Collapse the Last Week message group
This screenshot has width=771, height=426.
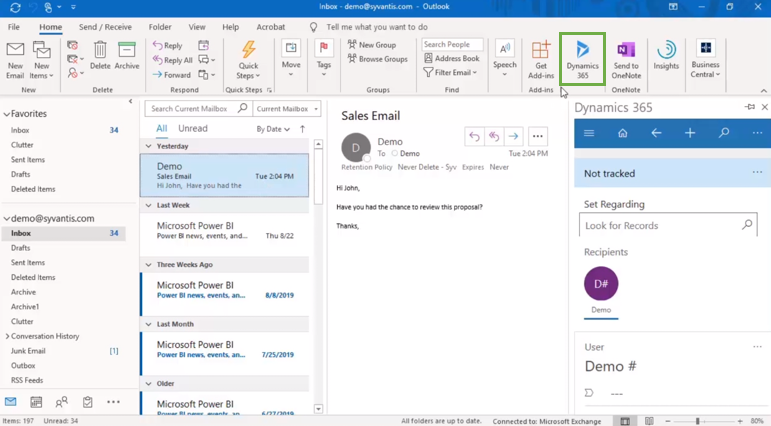[148, 205]
